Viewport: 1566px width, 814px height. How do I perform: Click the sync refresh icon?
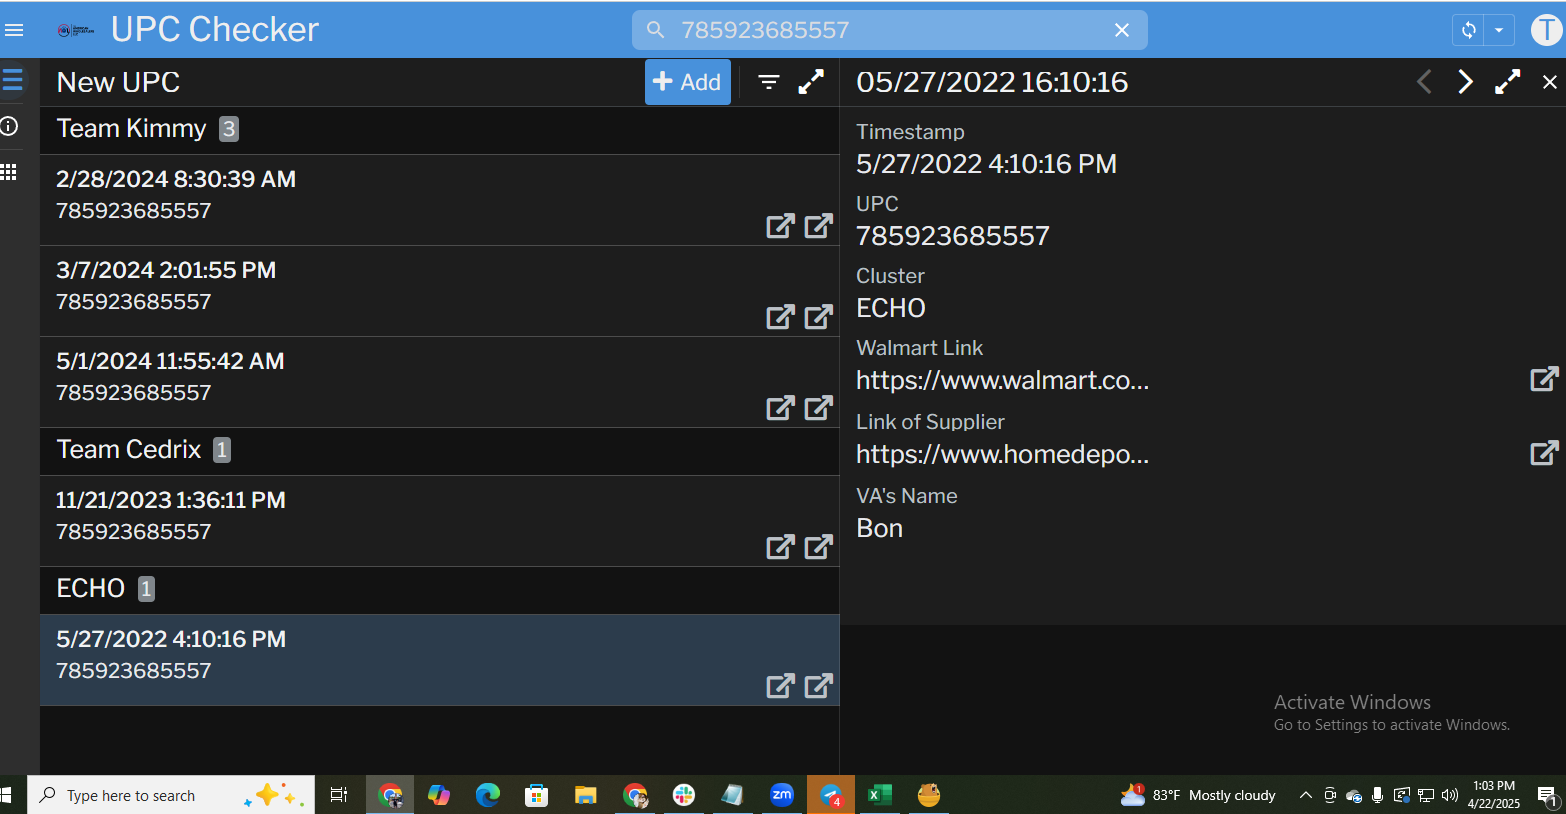tap(1468, 30)
